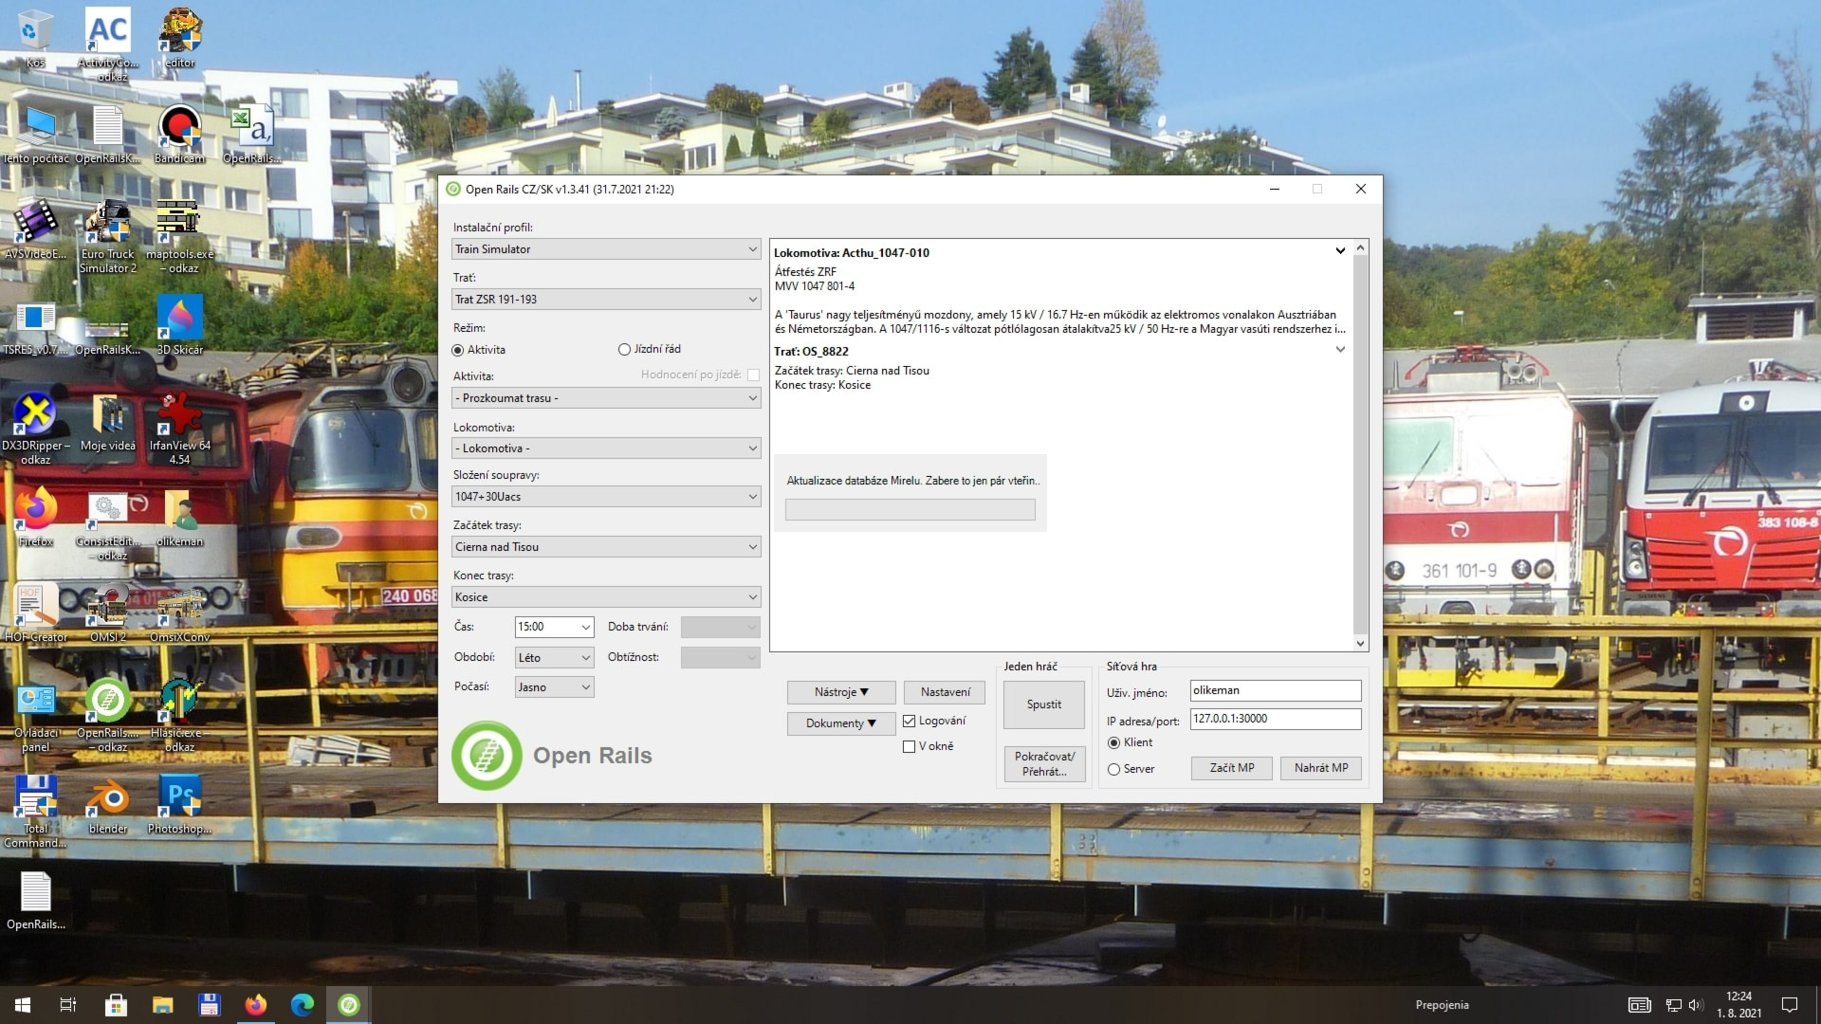The height and width of the screenshot is (1024, 1821).
Task: Launch Total Commander from the desktop
Action: tap(36, 811)
